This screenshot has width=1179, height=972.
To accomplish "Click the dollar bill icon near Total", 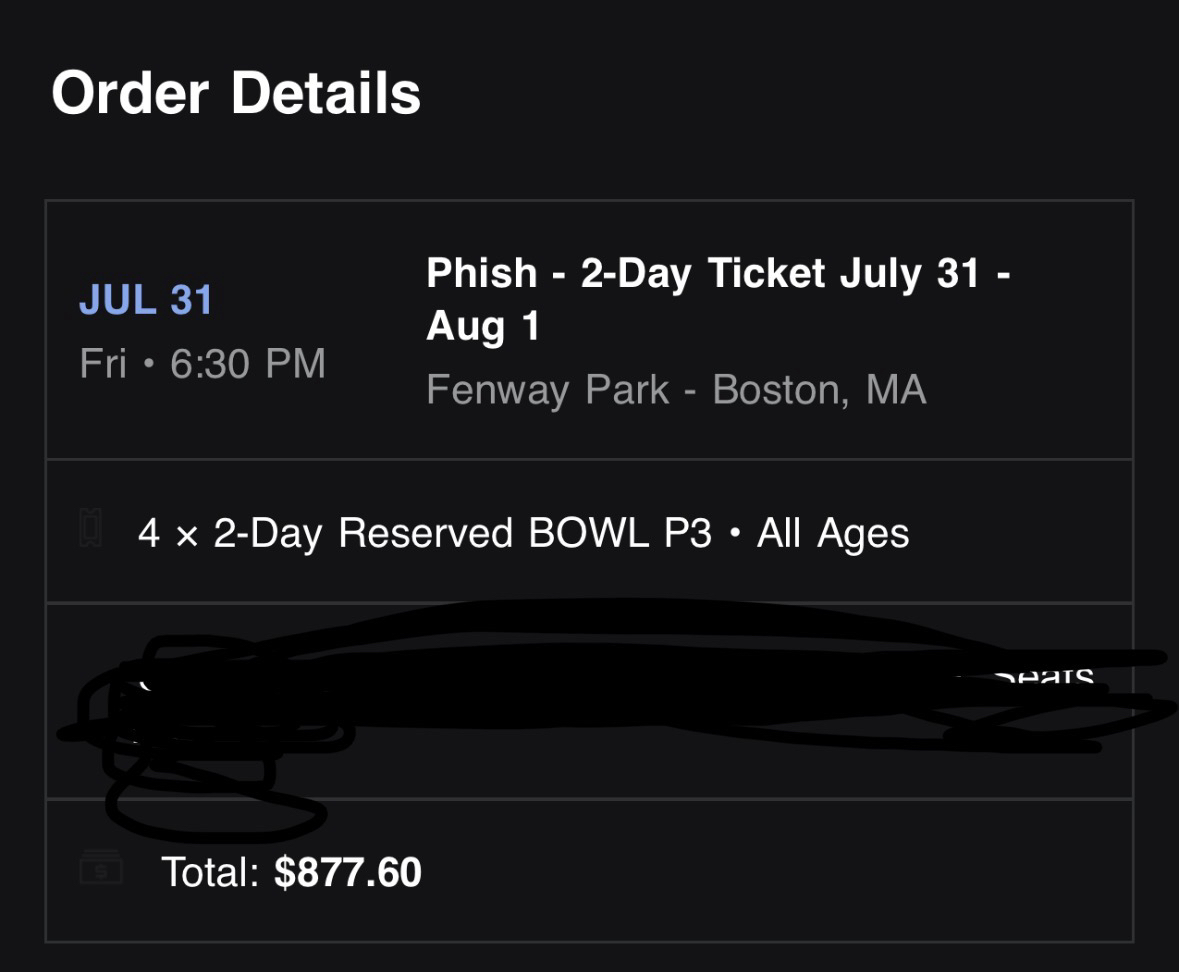I will point(101,869).
